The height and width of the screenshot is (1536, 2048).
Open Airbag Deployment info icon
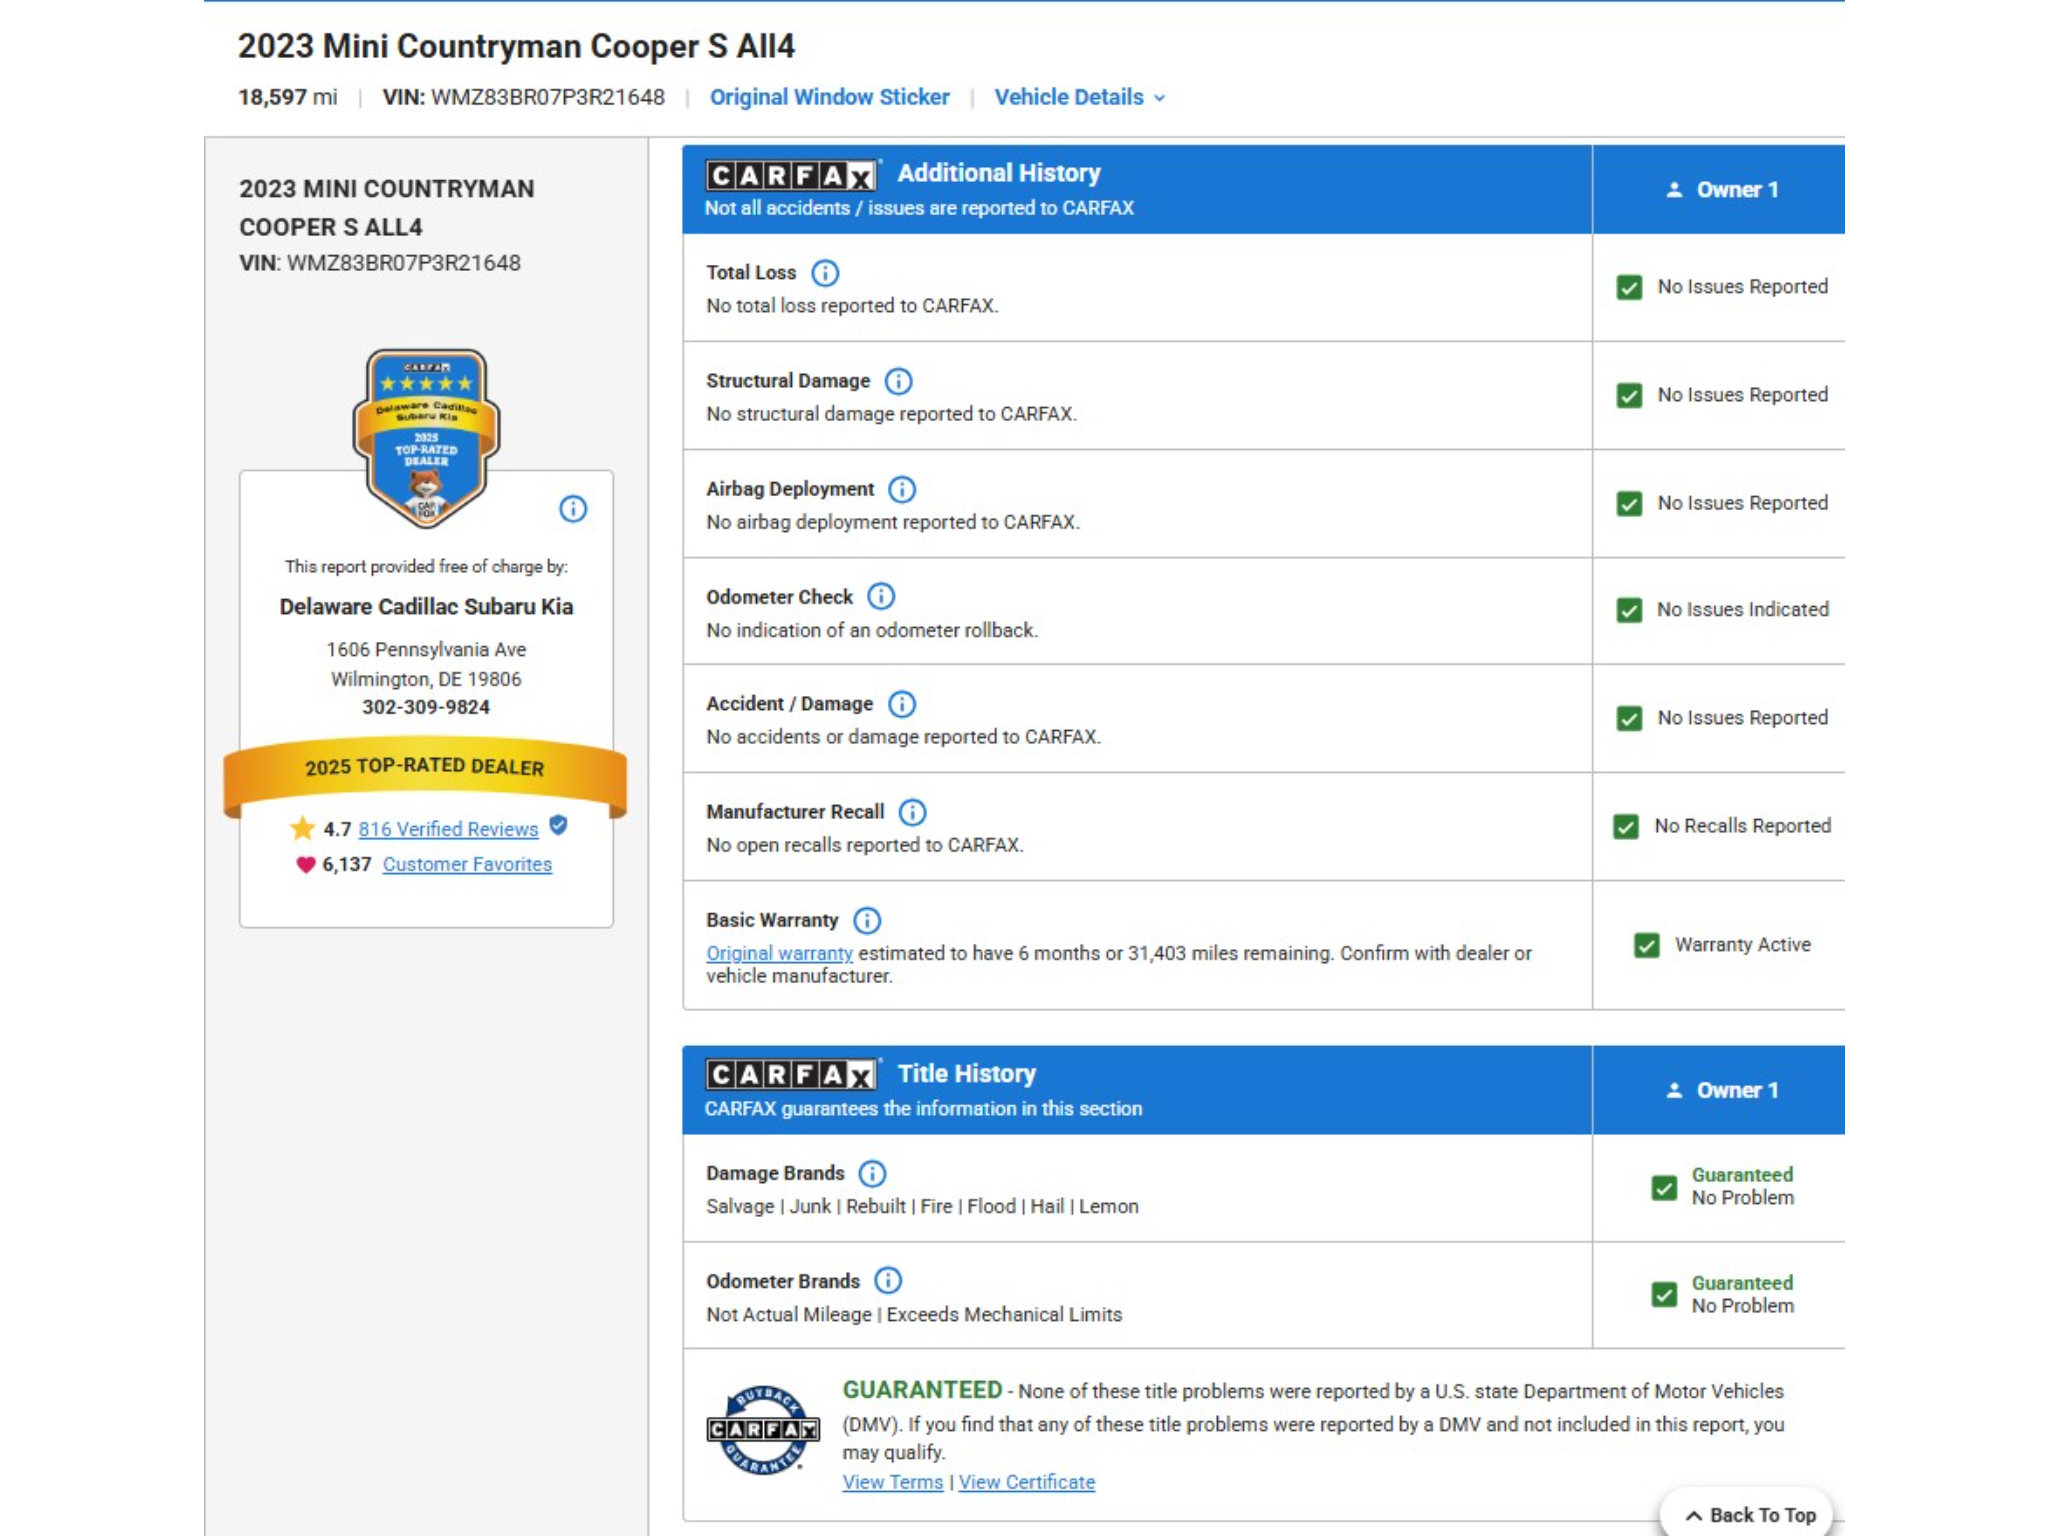[x=902, y=489]
